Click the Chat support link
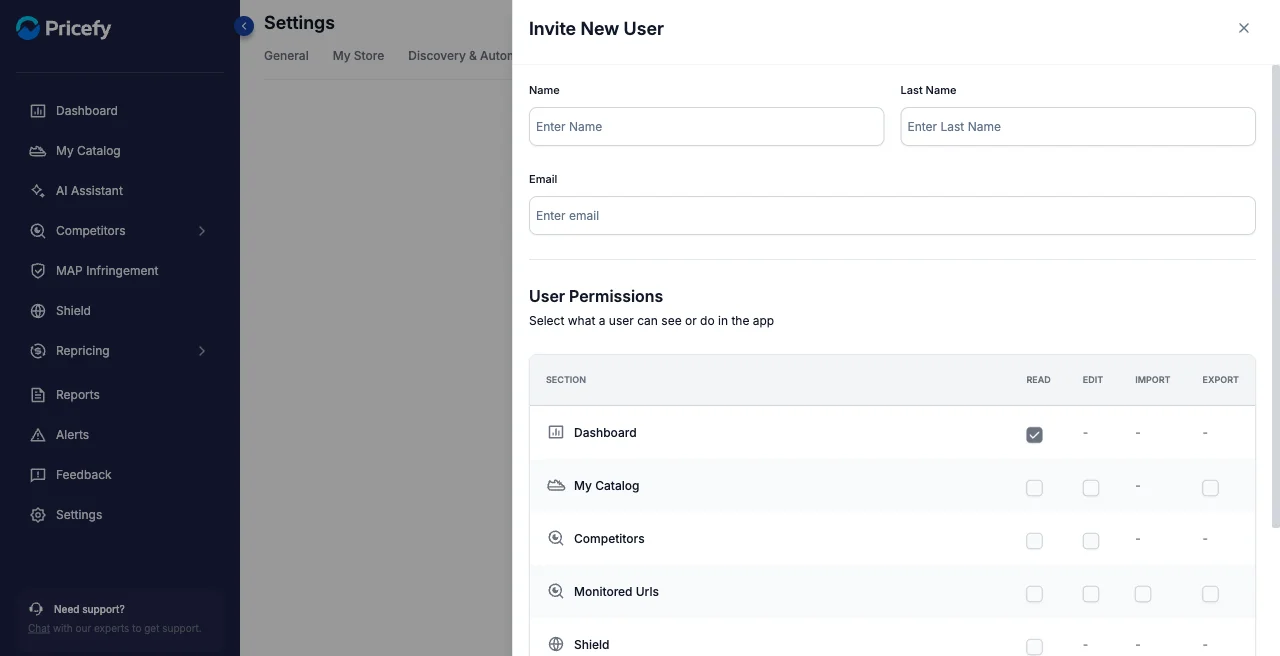The width and height of the screenshot is (1280, 656). (39, 628)
